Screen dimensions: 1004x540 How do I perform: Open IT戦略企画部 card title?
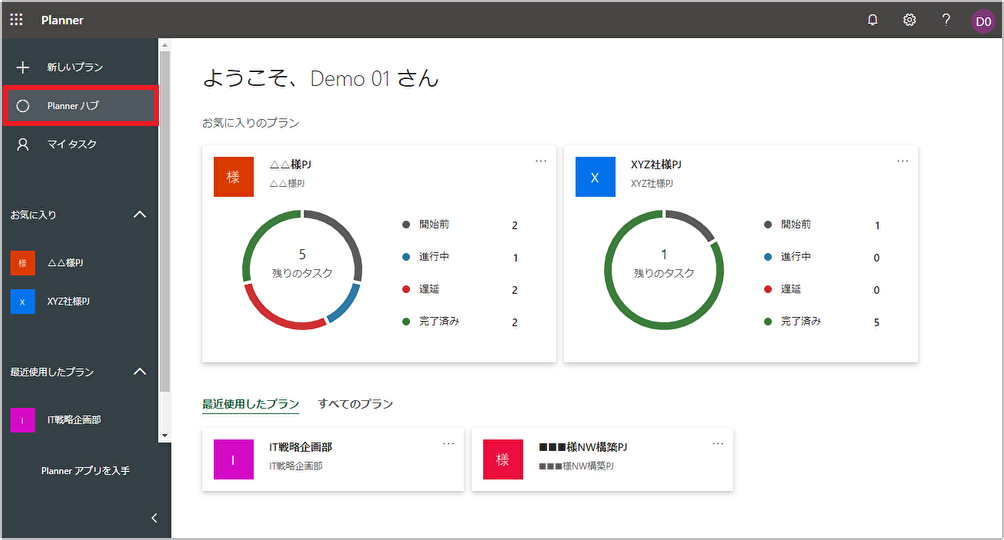[300, 447]
